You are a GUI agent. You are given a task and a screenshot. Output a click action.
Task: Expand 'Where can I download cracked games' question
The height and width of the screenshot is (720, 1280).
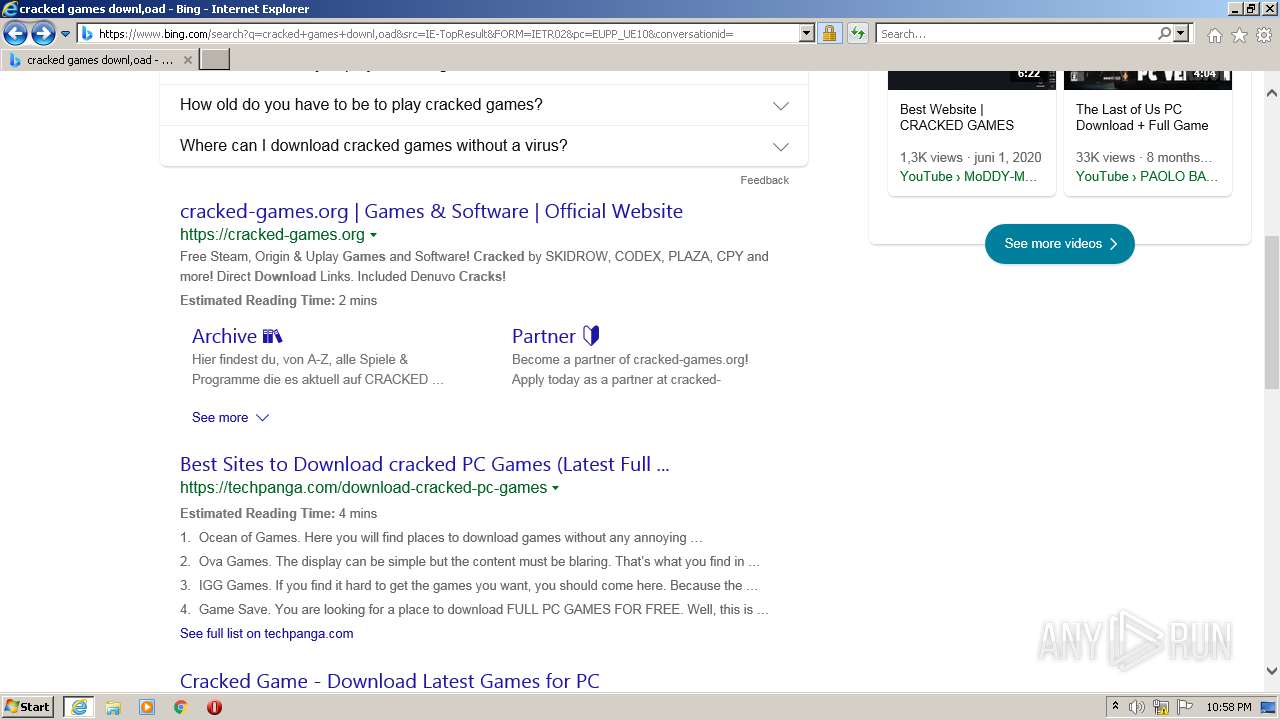[484, 146]
